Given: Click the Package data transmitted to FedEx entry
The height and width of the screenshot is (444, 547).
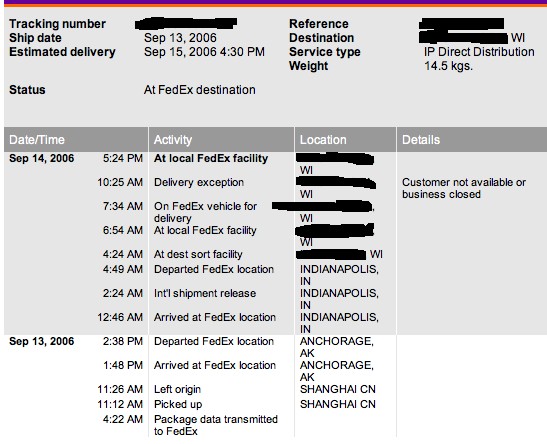Looking at the screenshot, I should click(216, 425).
